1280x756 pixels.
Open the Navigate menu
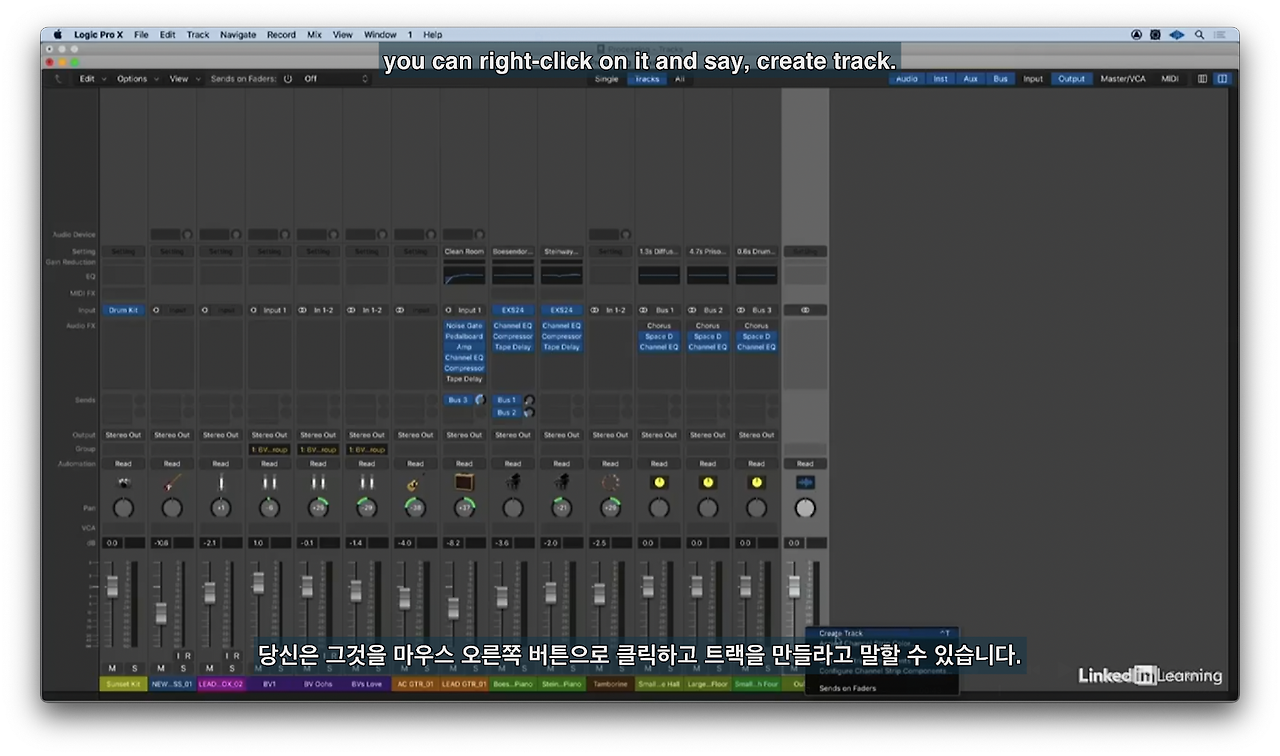(238, 34)
